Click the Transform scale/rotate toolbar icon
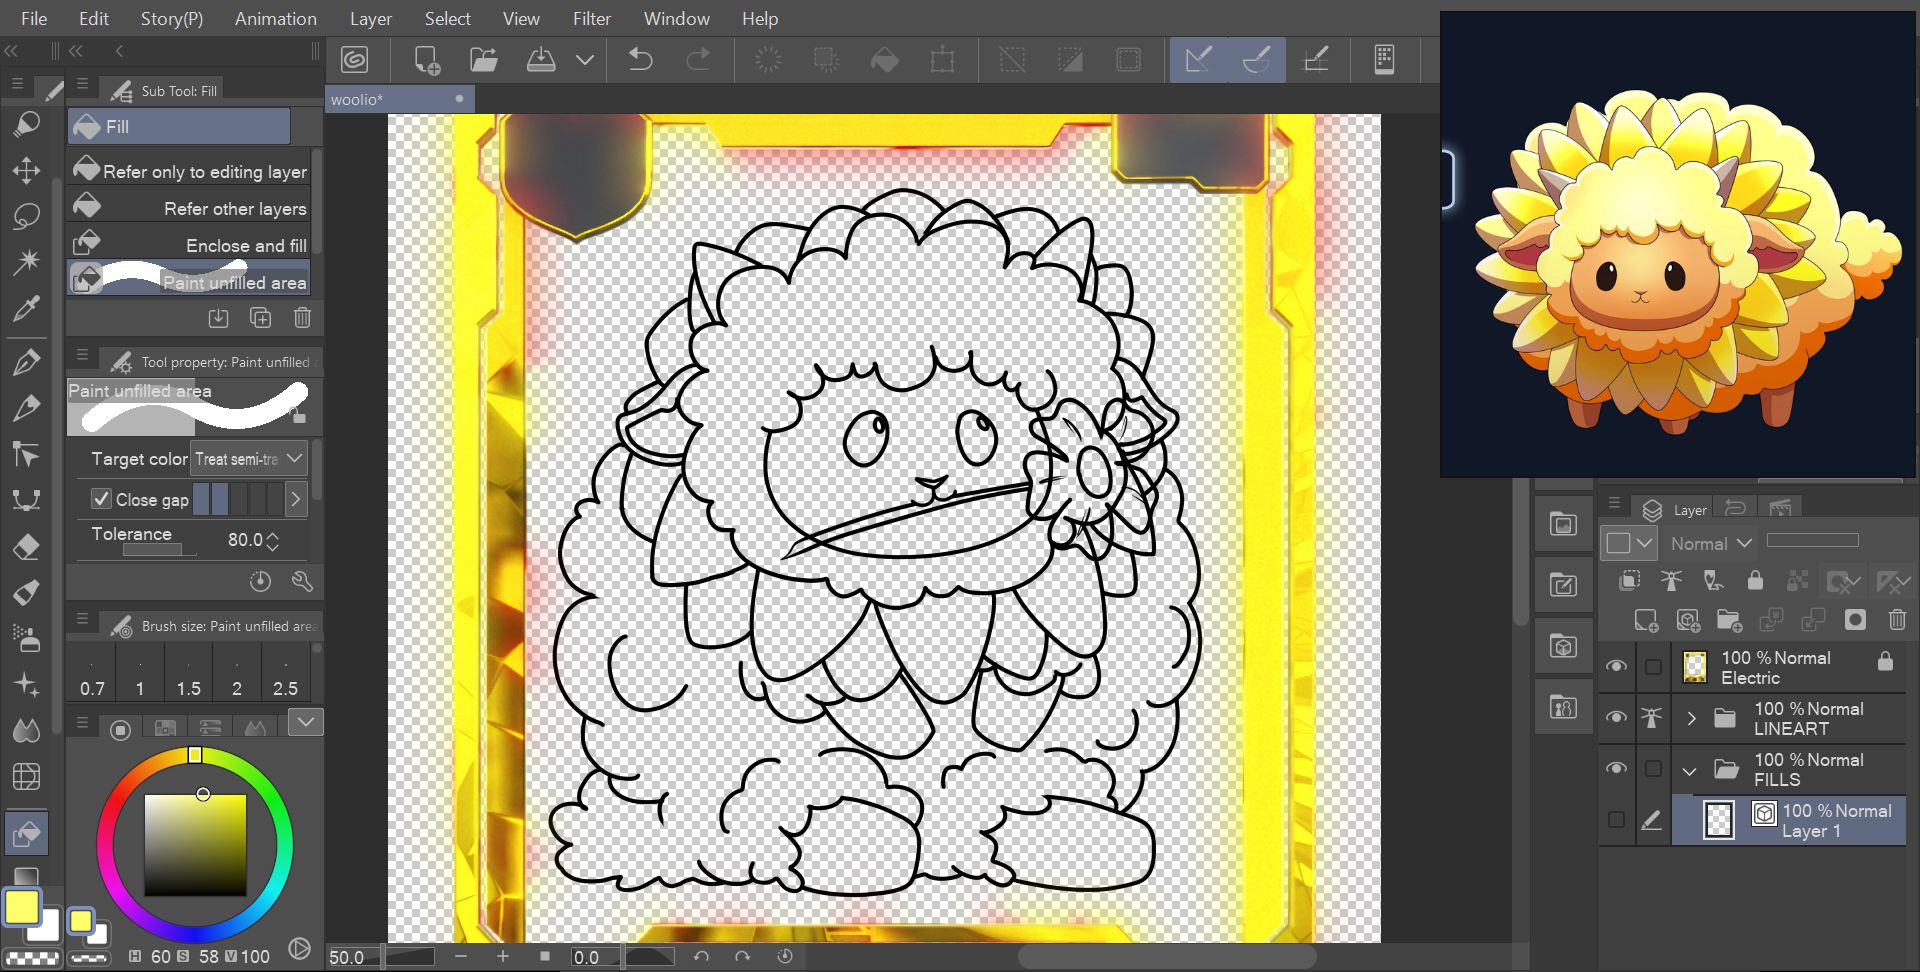Viewport: 1920px width, 972px height. [942, 60]
